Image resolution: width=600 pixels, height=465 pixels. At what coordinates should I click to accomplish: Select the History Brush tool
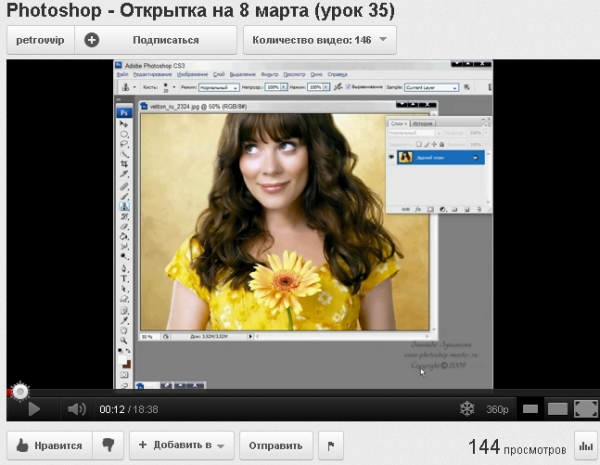point(124,217)
